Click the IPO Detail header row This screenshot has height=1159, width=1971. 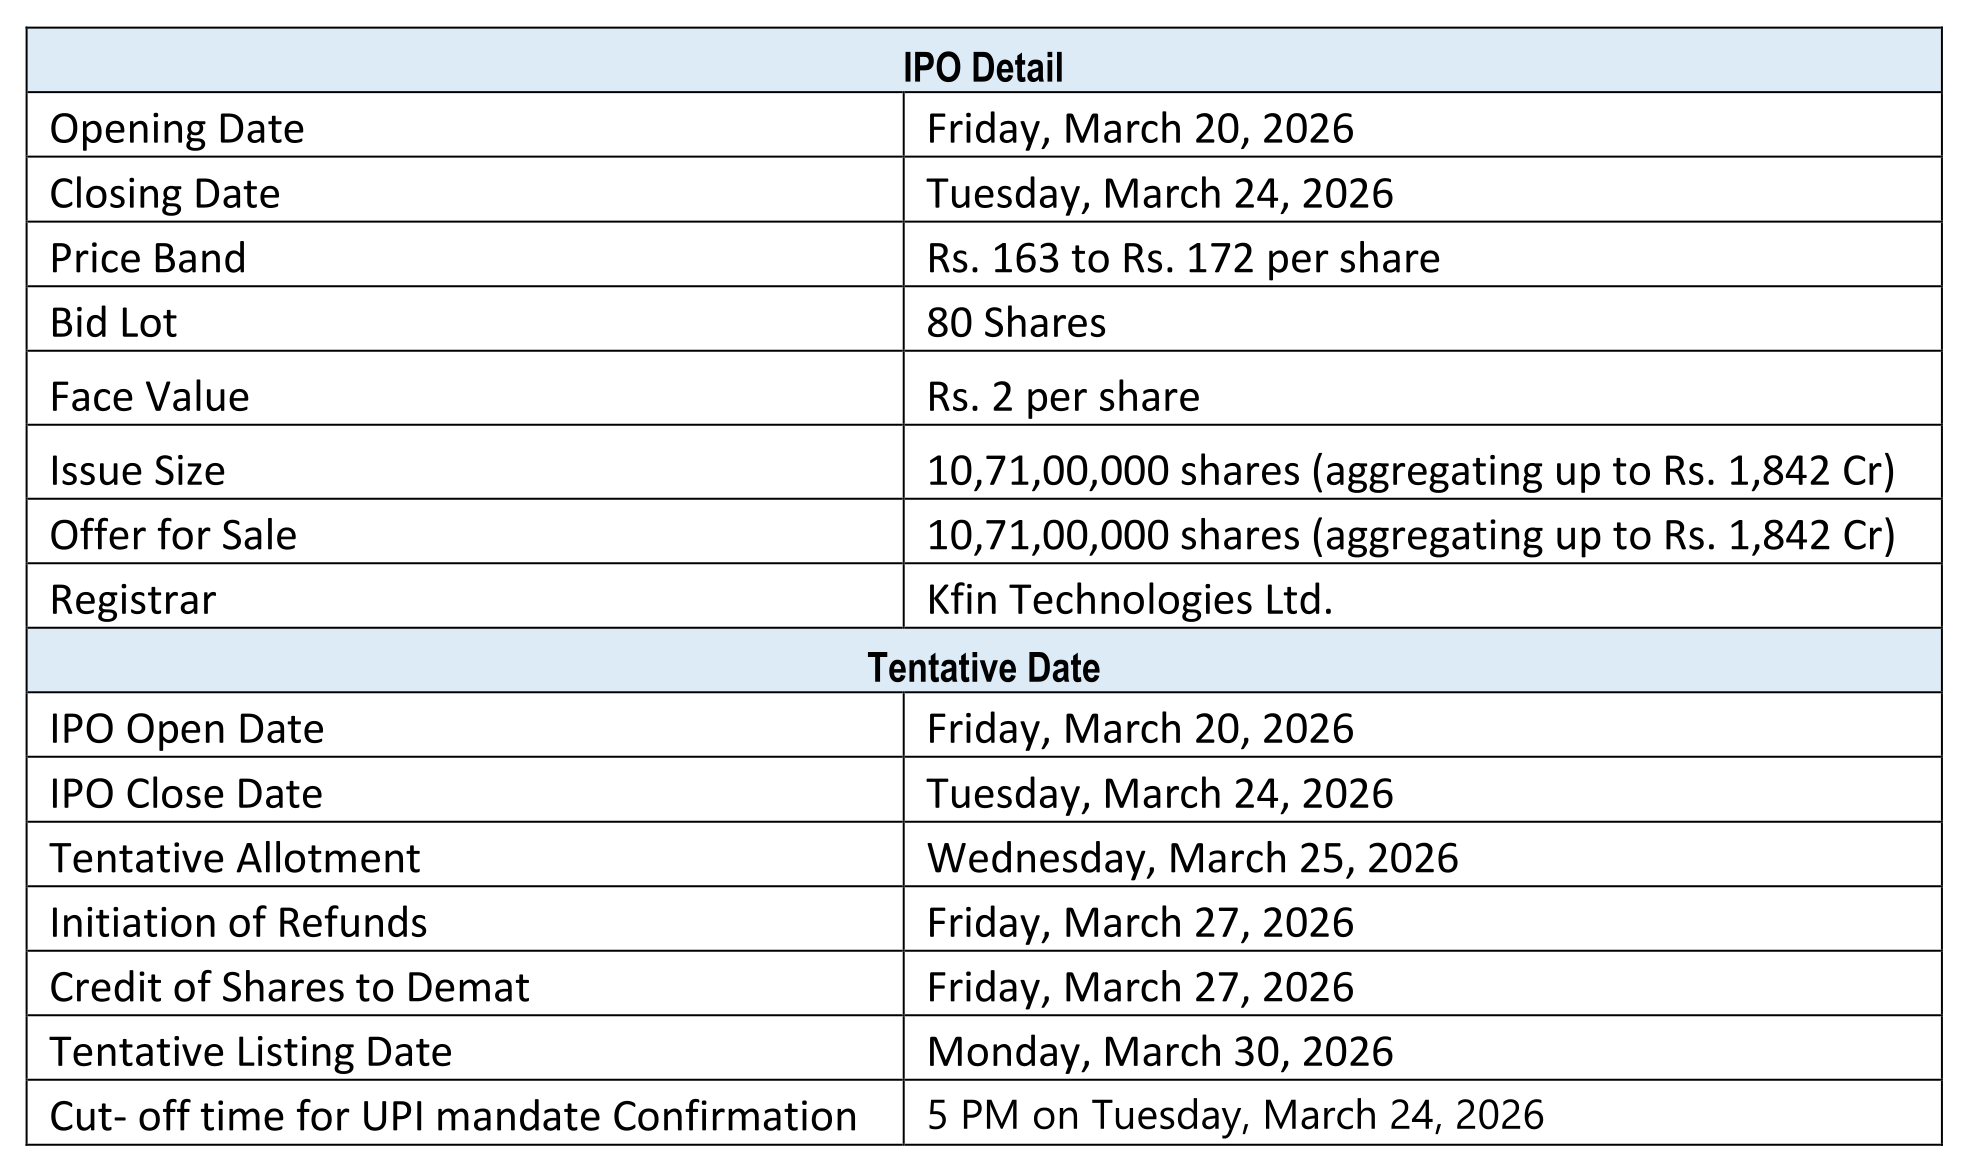pyautogui.click(x=983, y=67)
